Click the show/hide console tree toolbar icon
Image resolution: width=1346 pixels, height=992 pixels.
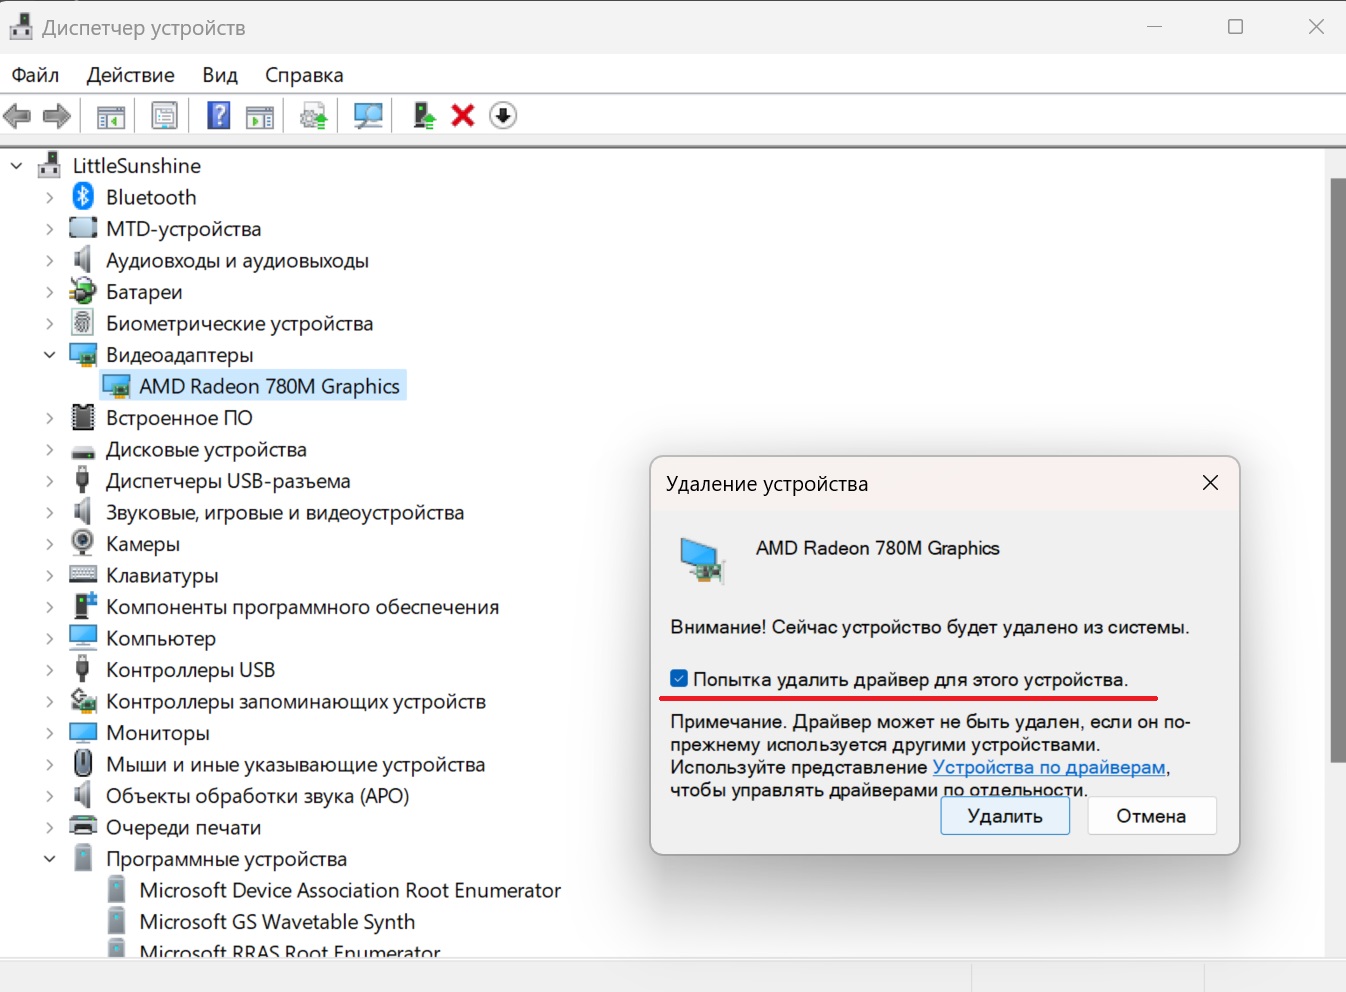[x=111, y=116]
